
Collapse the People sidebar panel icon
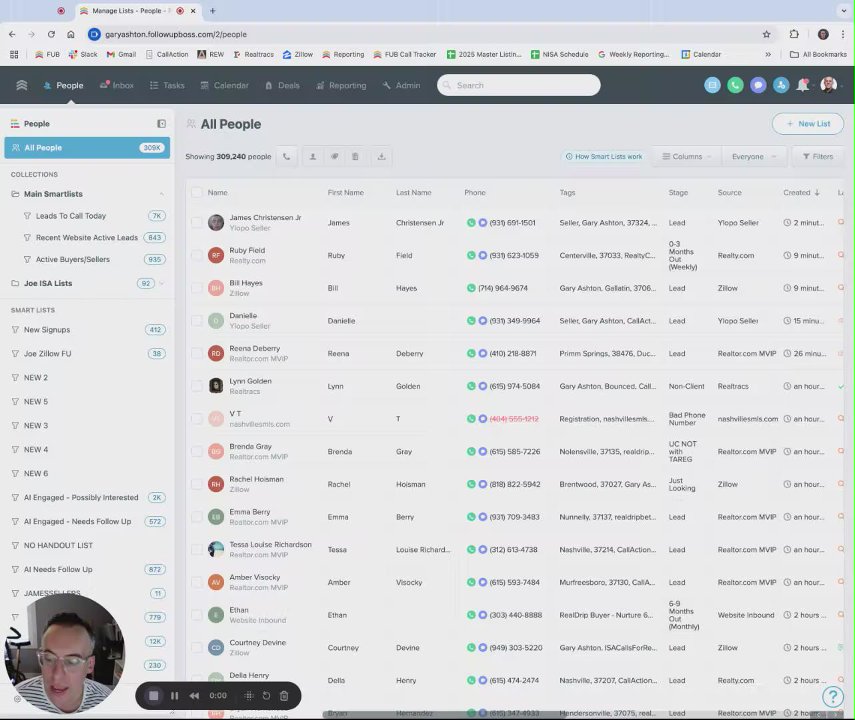click(161, 124)
